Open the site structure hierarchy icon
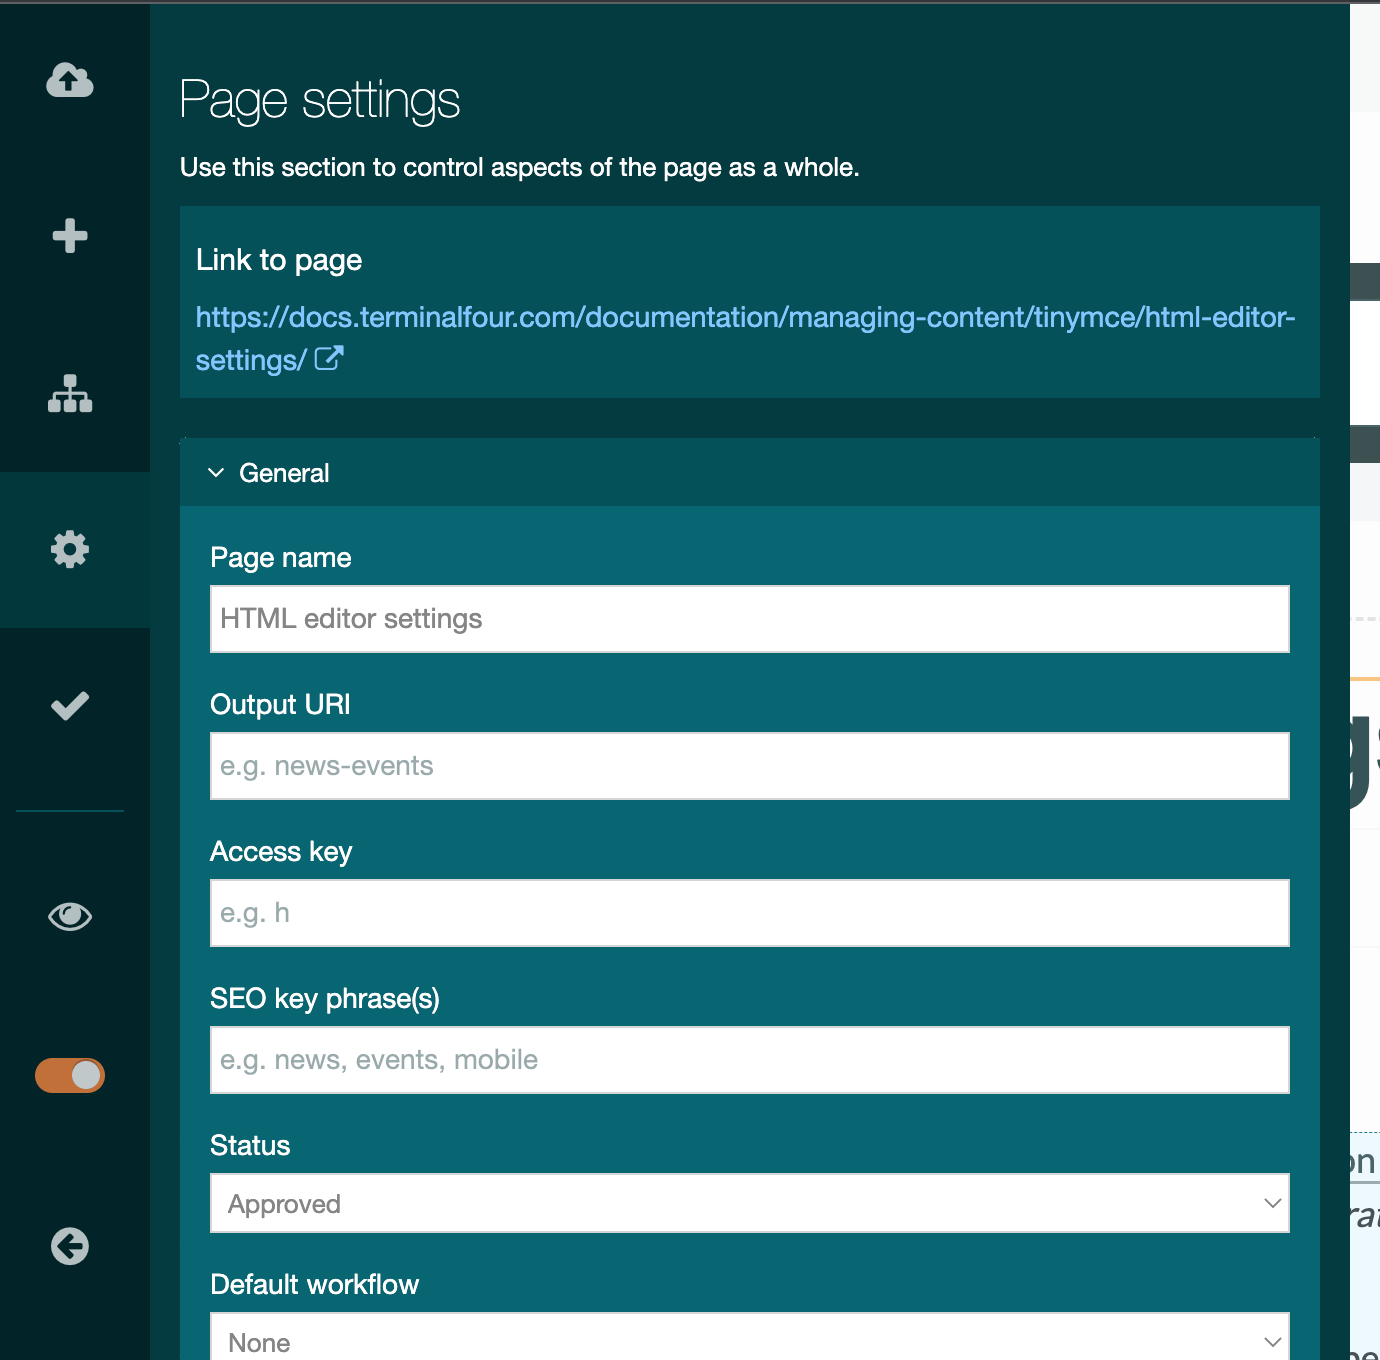This screenshot has width=1380, height=1360. [70, 393]
